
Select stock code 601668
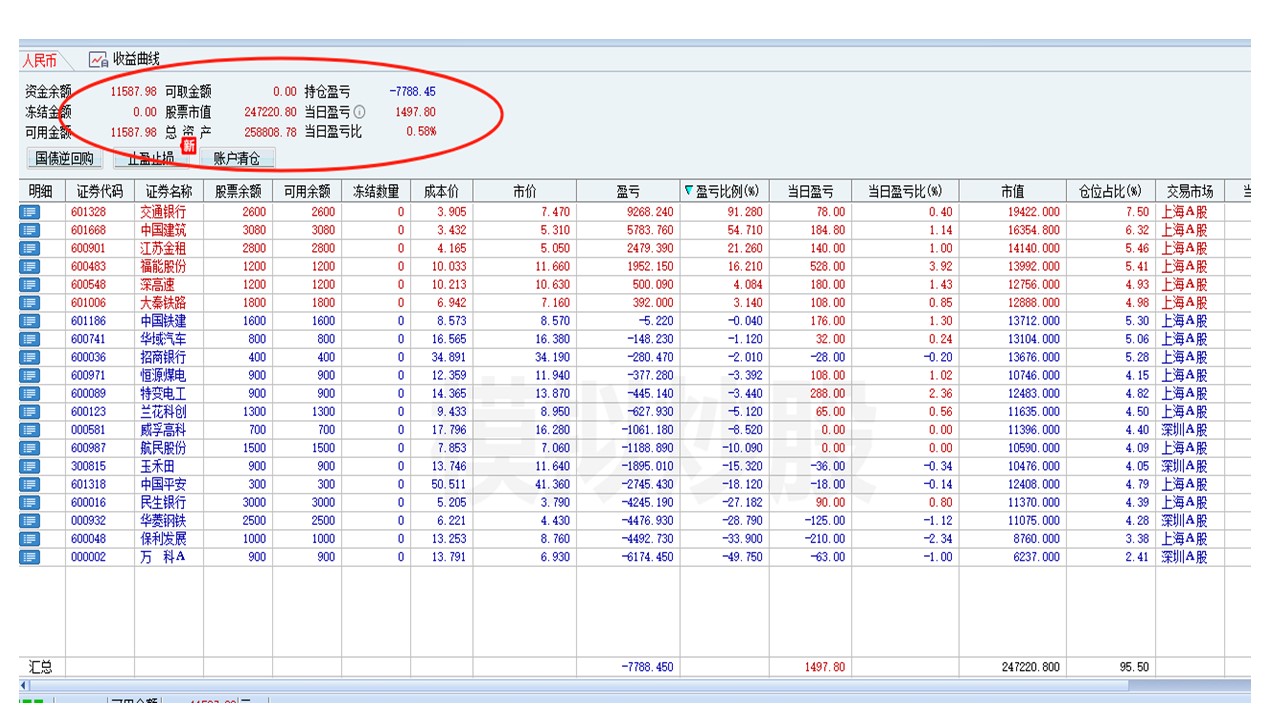88,230
